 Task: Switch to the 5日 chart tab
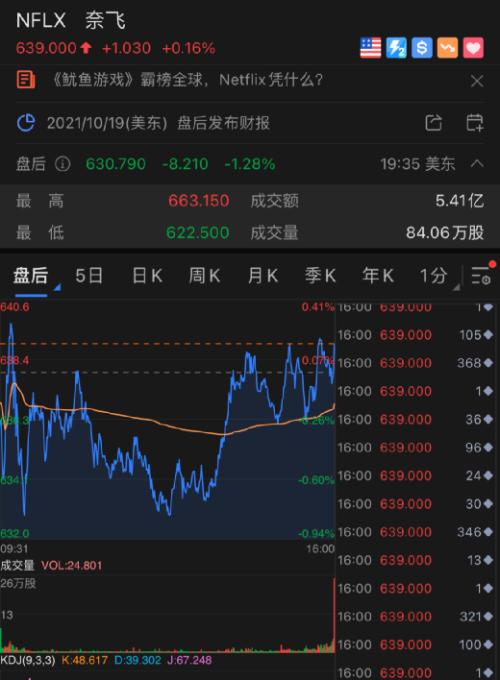[89, 275]
